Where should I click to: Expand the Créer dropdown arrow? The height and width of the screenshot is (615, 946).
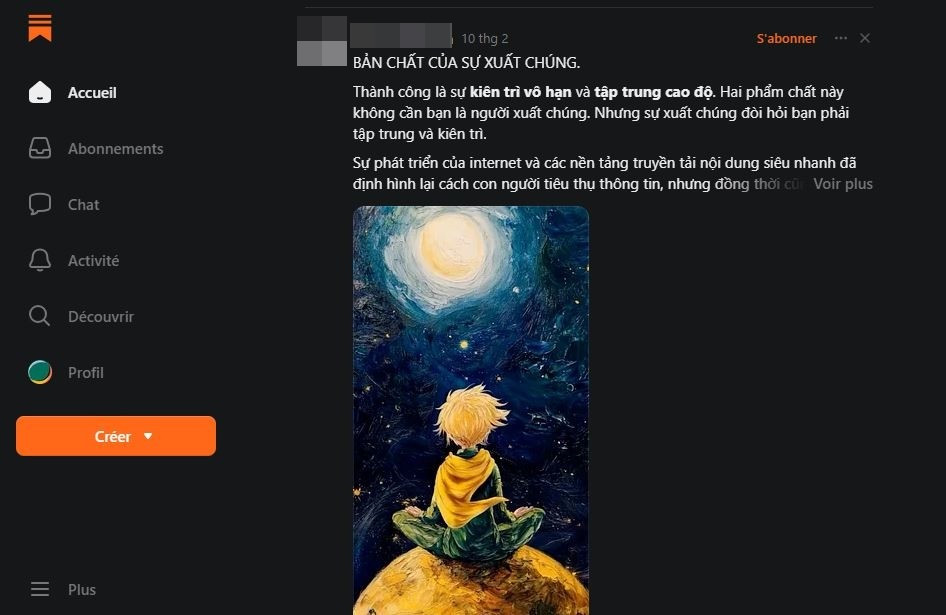point(148,436)
